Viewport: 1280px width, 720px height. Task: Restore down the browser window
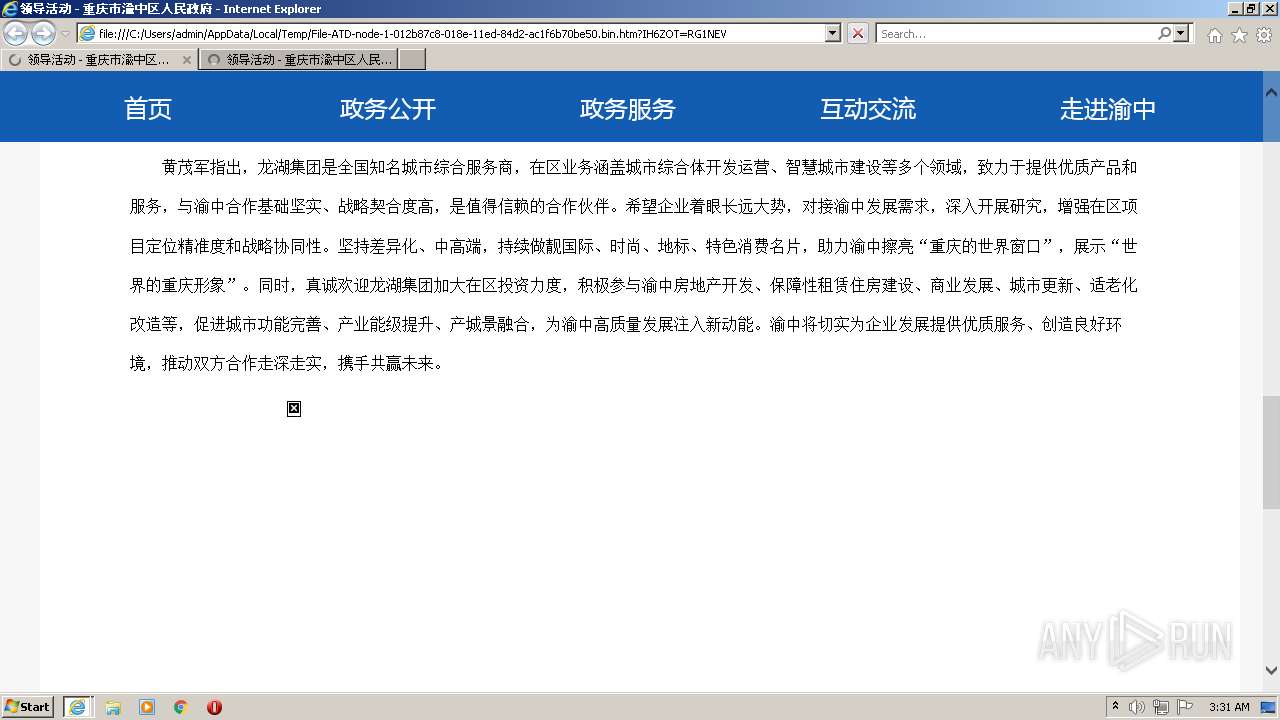coord(1250,8)
